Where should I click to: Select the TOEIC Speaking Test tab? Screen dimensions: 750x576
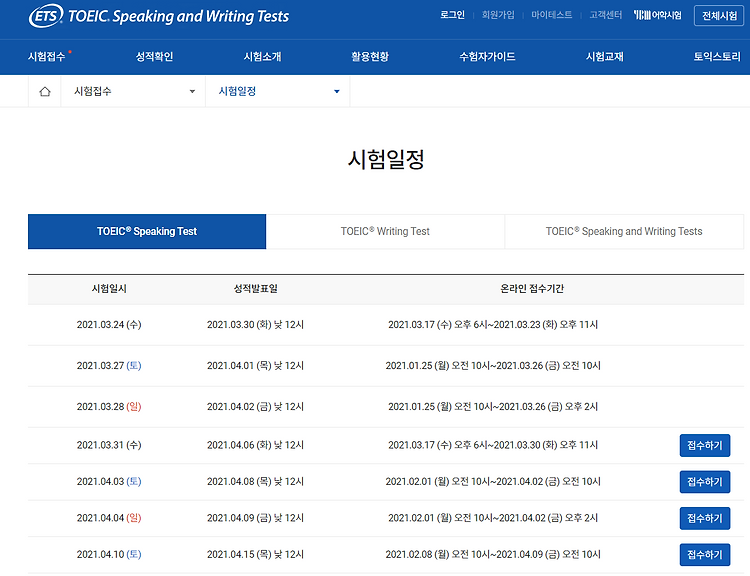[x=147, y=232]
